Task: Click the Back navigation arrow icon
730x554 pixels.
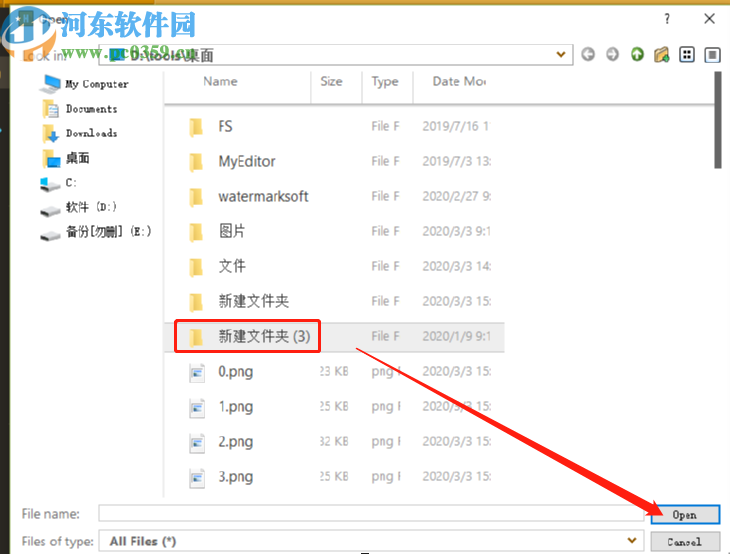Action: pos(588,54)
